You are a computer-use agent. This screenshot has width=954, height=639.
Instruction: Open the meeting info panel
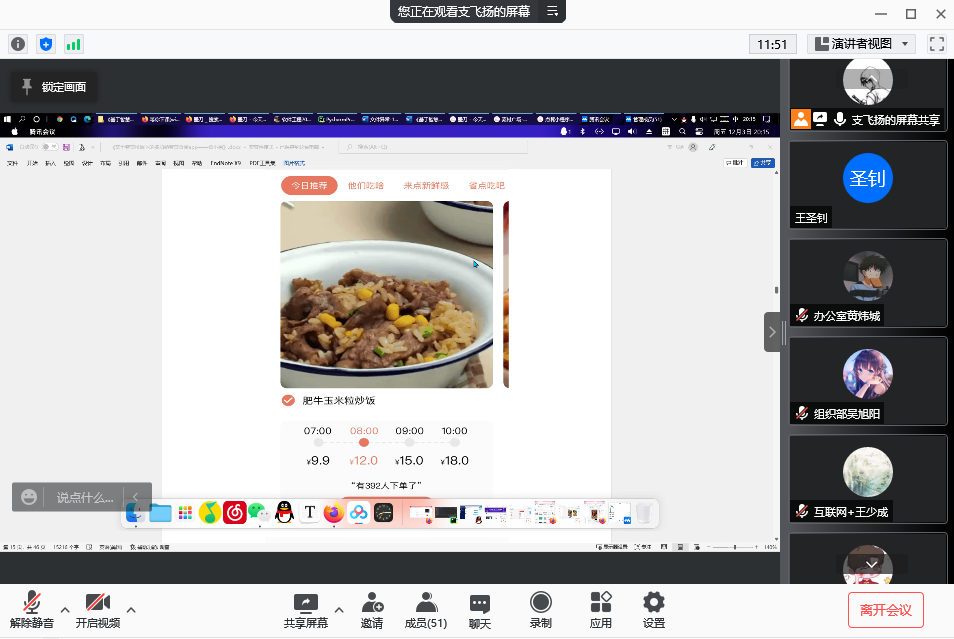[x=18, y=44]
